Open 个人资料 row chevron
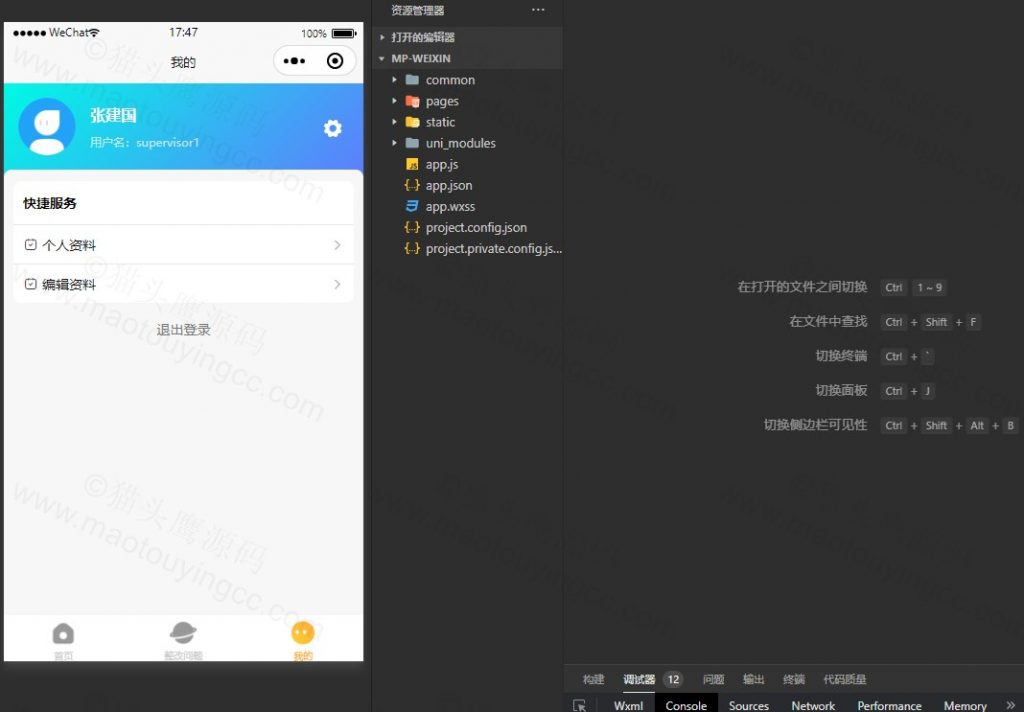Screen dimensions: 1024x712 point(337,245)
